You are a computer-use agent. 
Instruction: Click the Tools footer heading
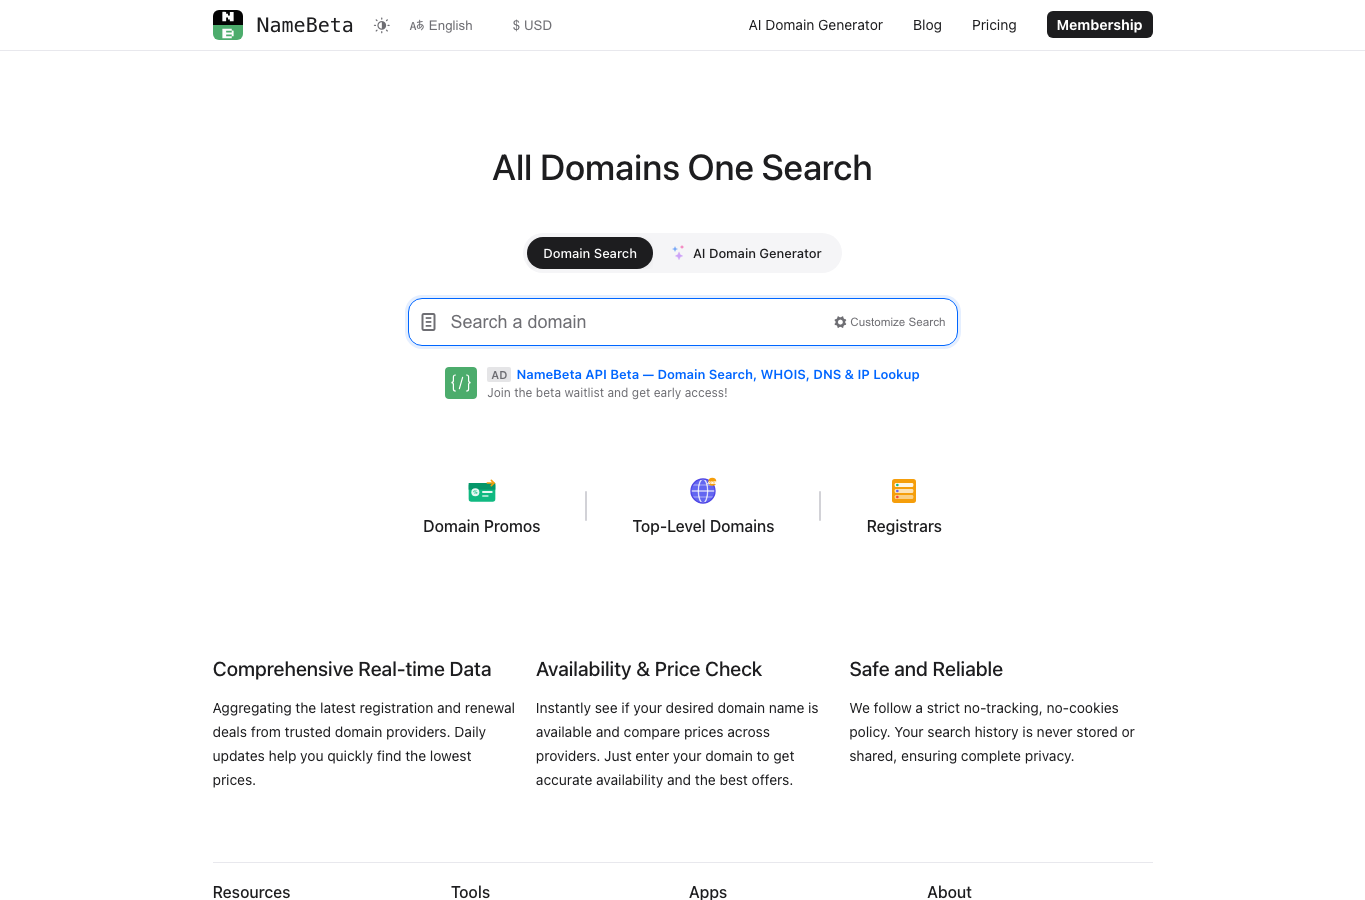click(x=470, y=891)
